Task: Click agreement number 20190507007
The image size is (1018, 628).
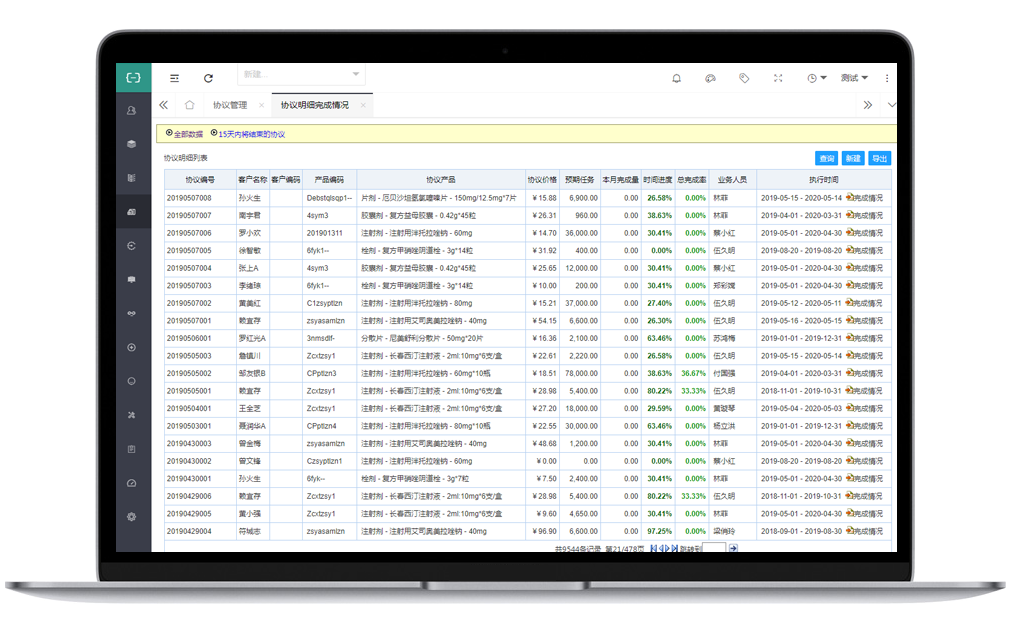Action: pyautogui.click(x=189, y=215)
